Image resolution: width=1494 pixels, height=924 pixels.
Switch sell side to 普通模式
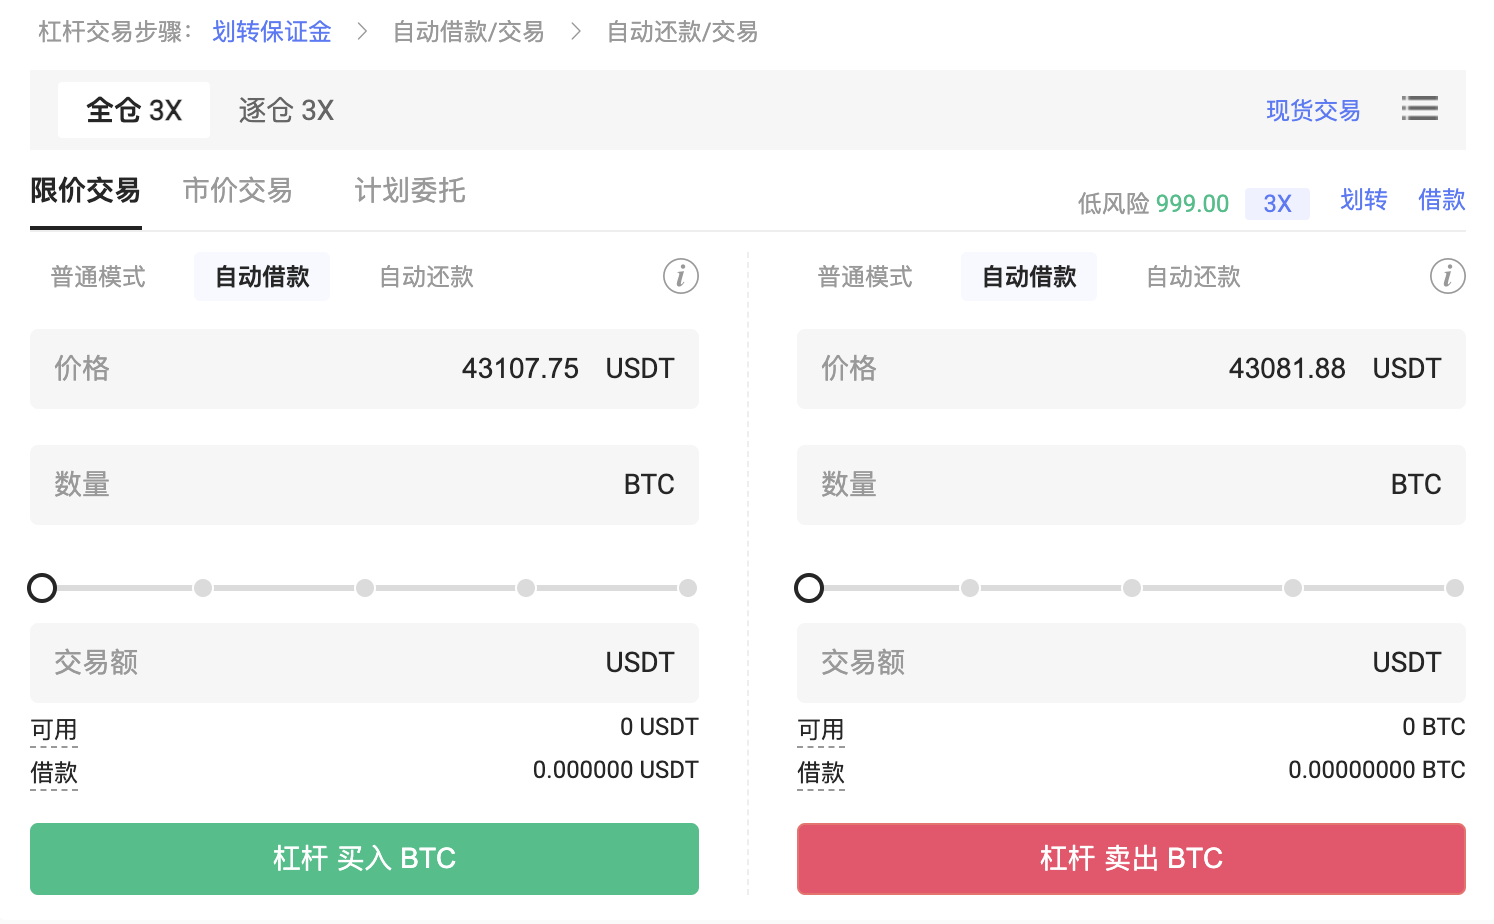(865, 277)
